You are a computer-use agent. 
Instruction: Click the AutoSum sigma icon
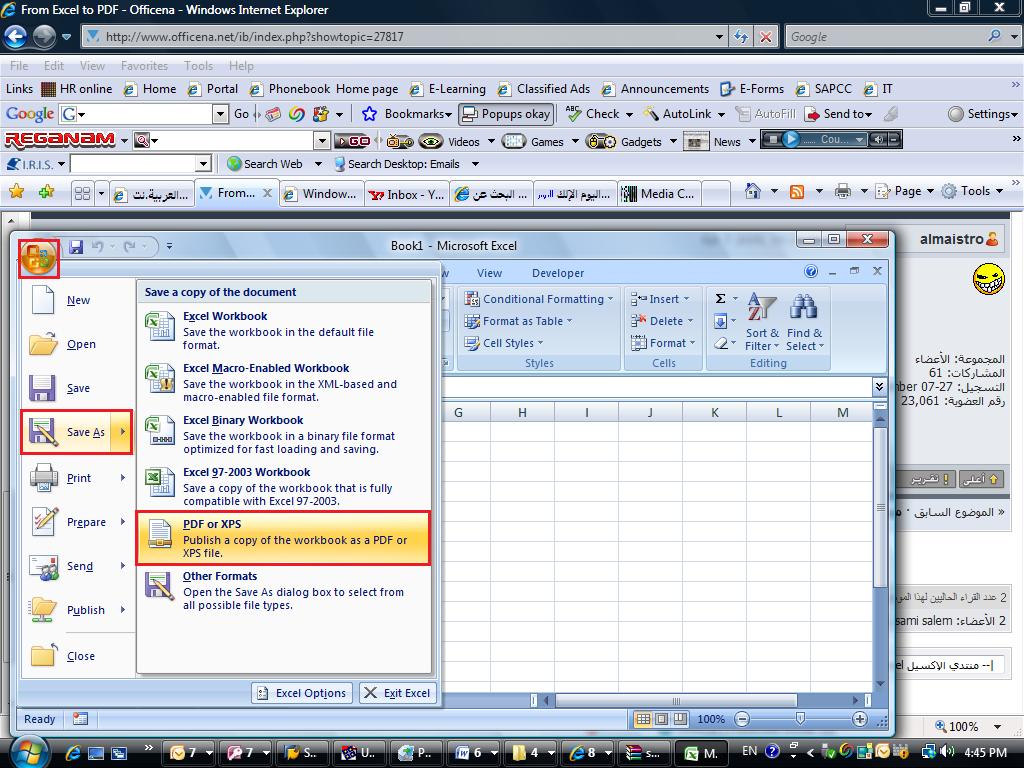pos(720,299)
